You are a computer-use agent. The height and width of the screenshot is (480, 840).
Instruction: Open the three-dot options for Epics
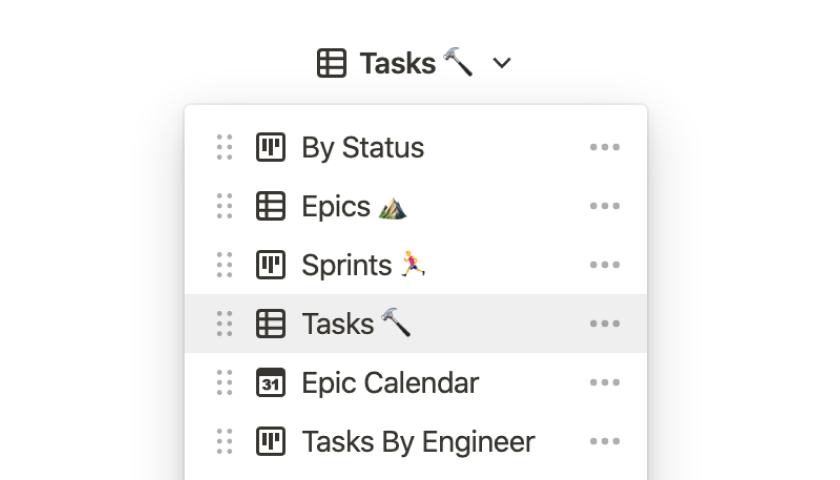[x=604, y=207]
